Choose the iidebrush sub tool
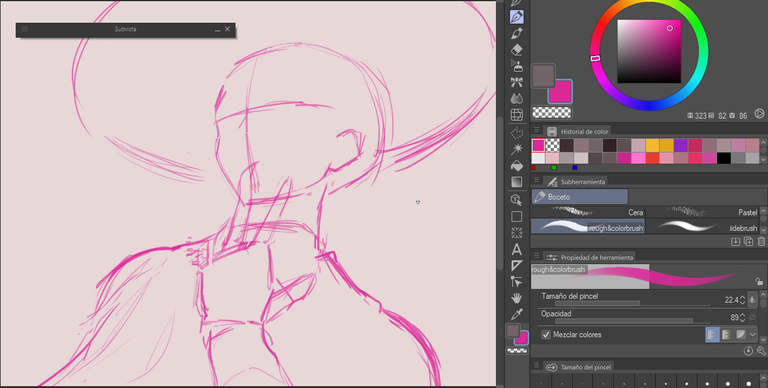 (x=702, y=226)
